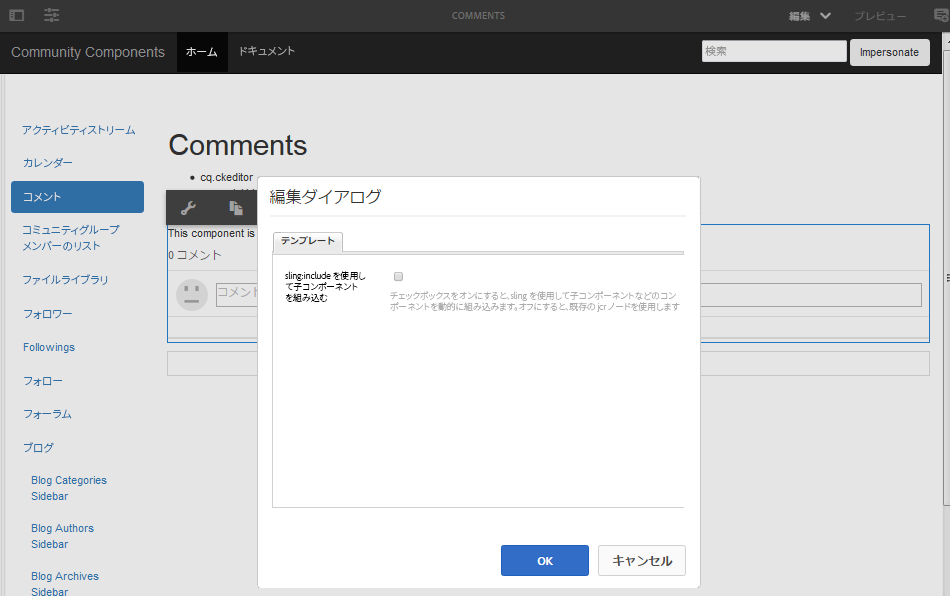Open page information settings icon
Image resolution: width=950 pixels, height=596 pixels.
[x=51, y=15]
